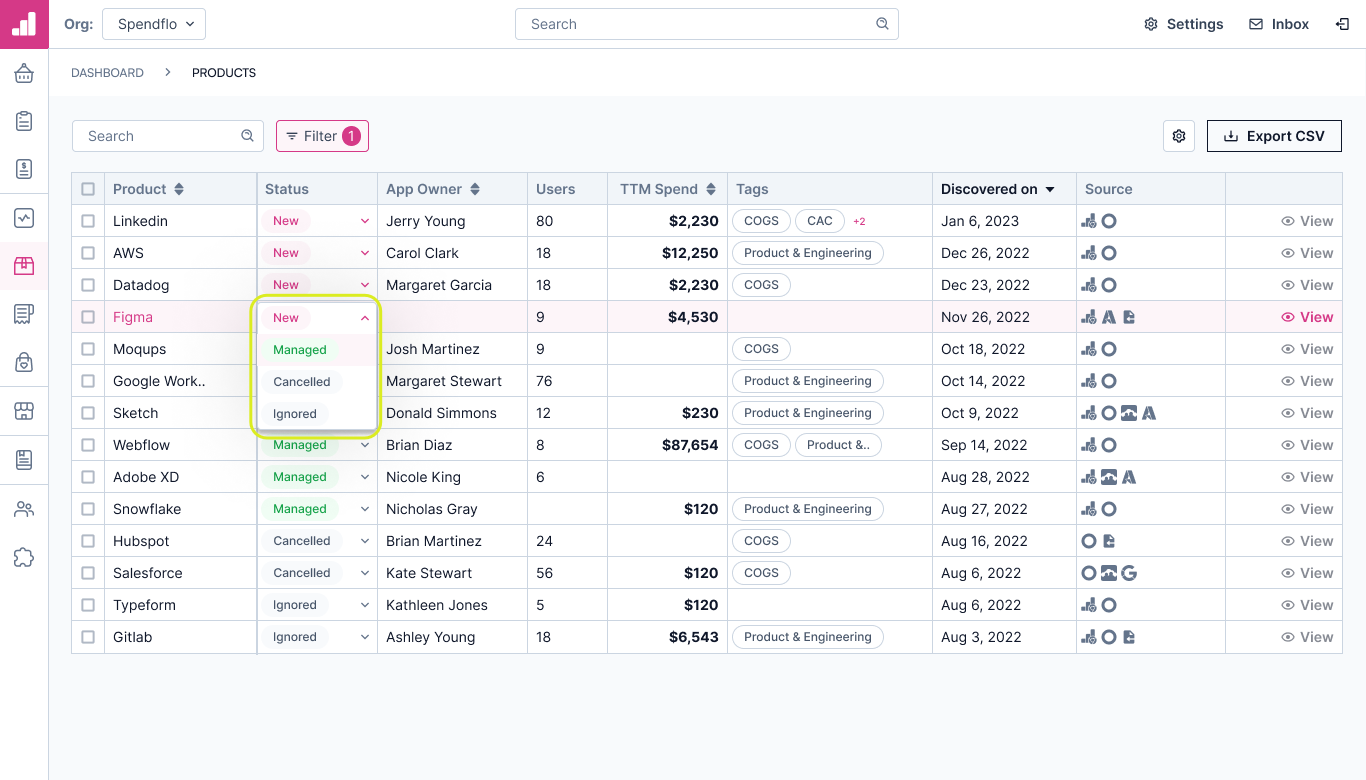Click View for the Salesforce row
Screen dimensions: 1366x780
click(x=1307, y=573)
